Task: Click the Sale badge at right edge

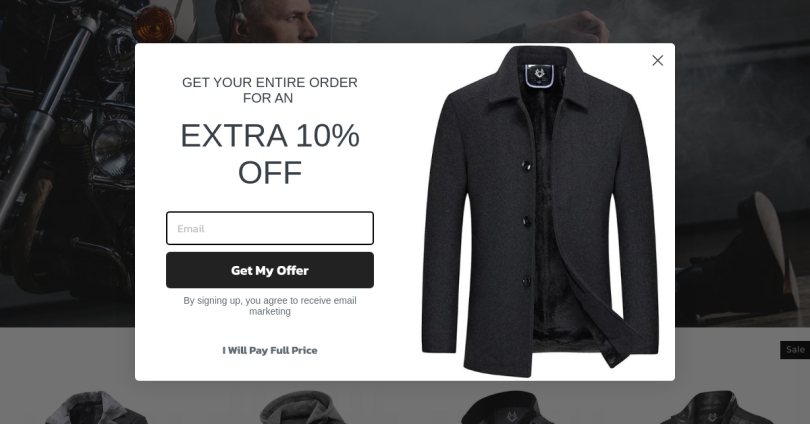Action: click(795, 350)
